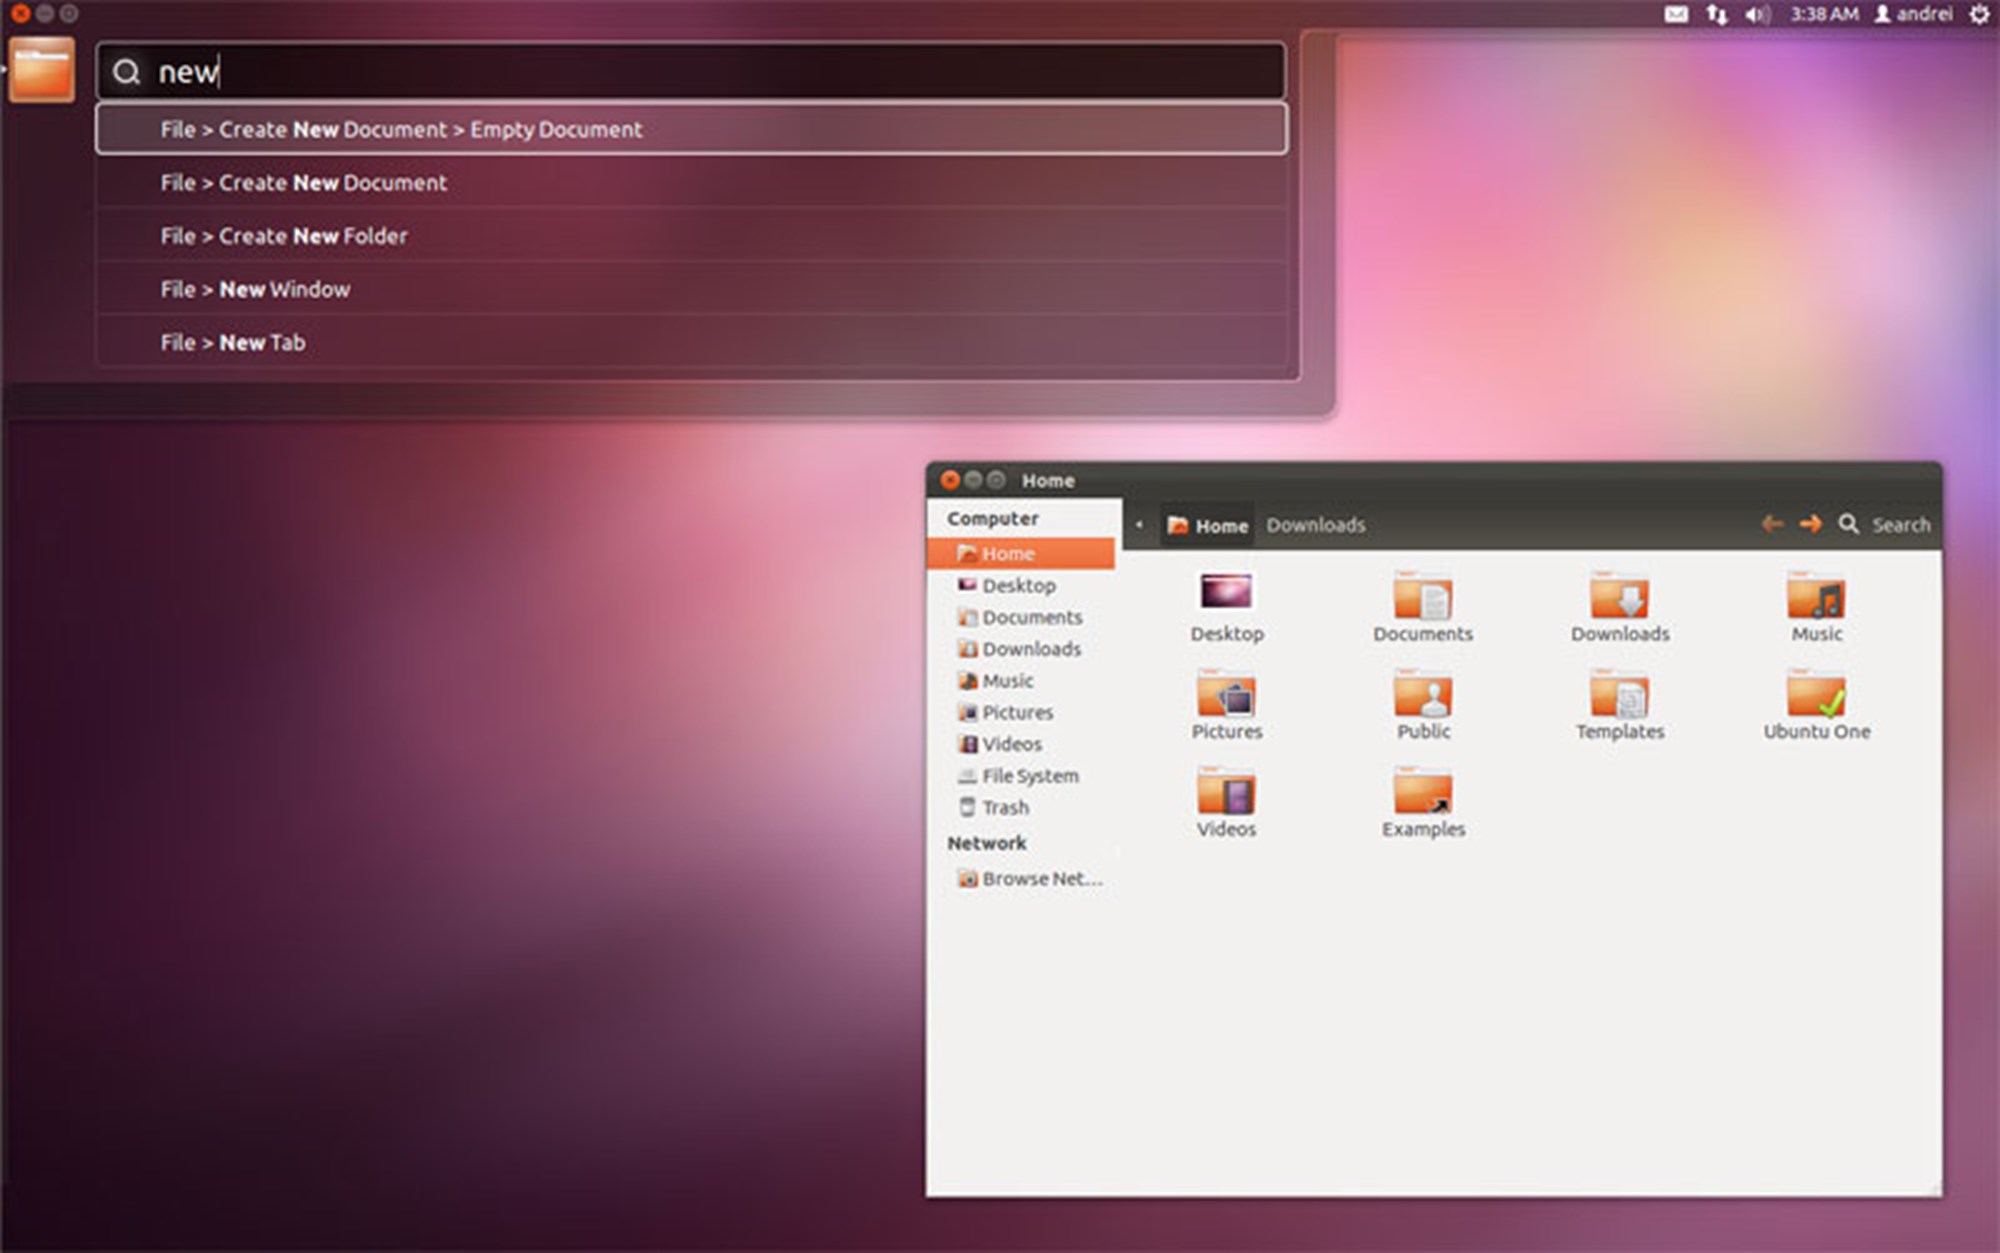Click the back arrow in Home toolbar
Screen dimensions: 2000x1253
1772,524
